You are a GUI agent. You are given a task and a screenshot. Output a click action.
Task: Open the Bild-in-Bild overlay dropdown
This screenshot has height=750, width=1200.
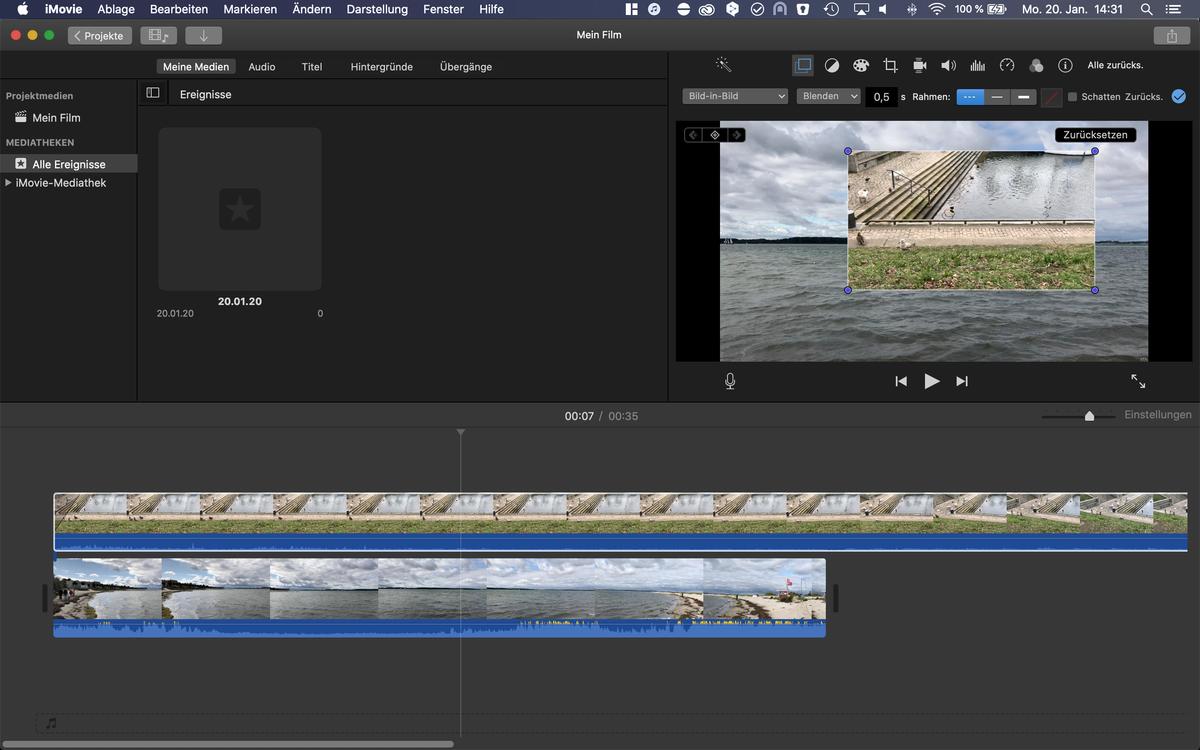coord(736,96)
